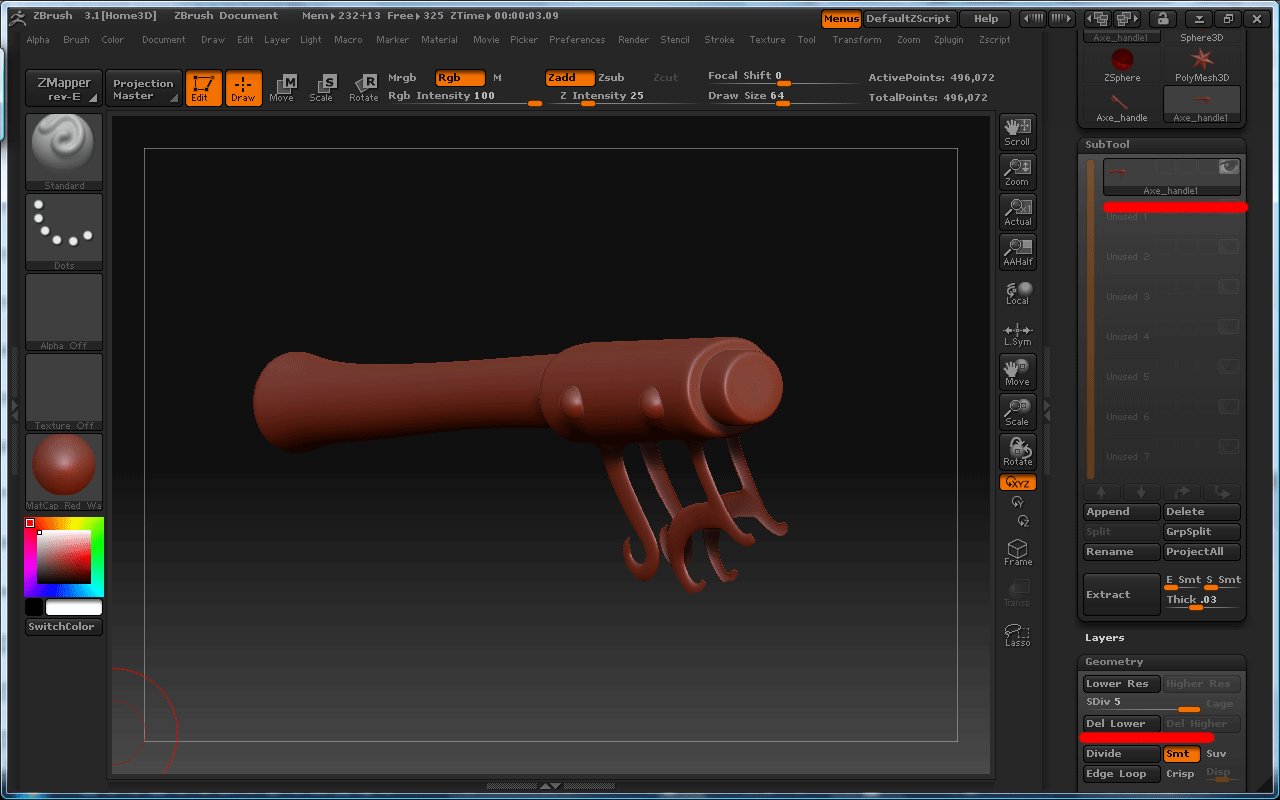
Task: Open the Transform menu
Action: pyautogui.click(x=856, y=40)
